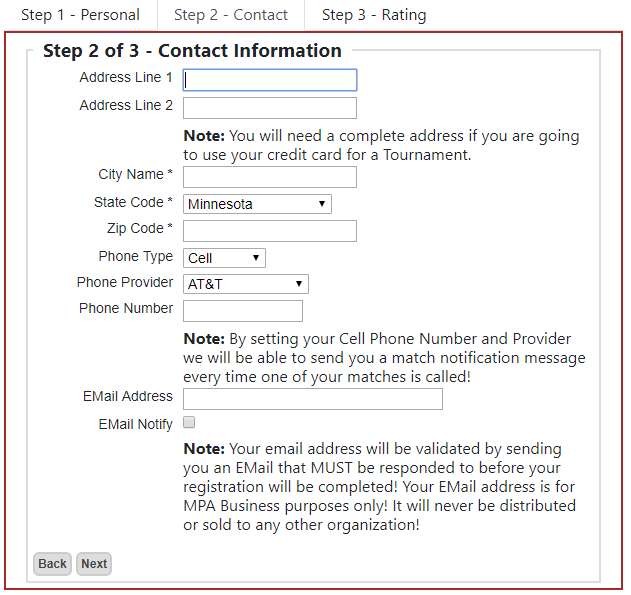
Task: Click the Address Line 1 input field
Action: (x=270, y=80)
